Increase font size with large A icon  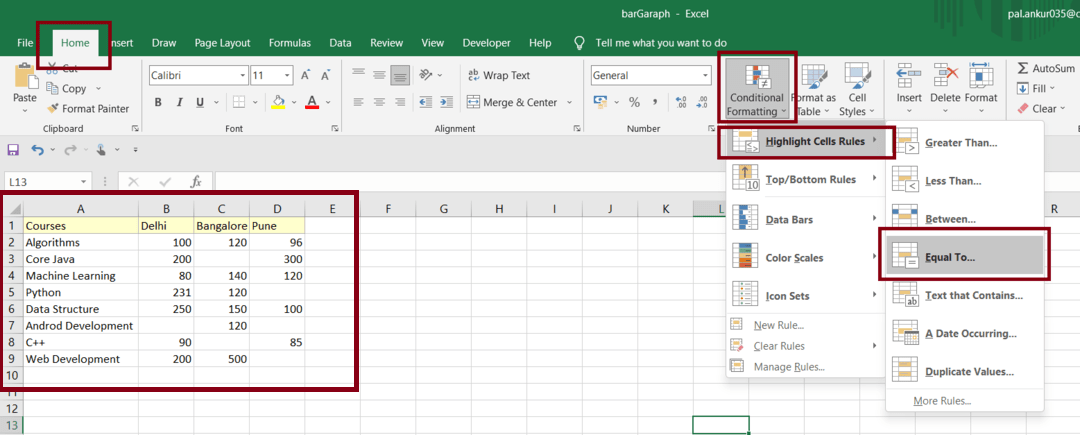click(306, 75)
